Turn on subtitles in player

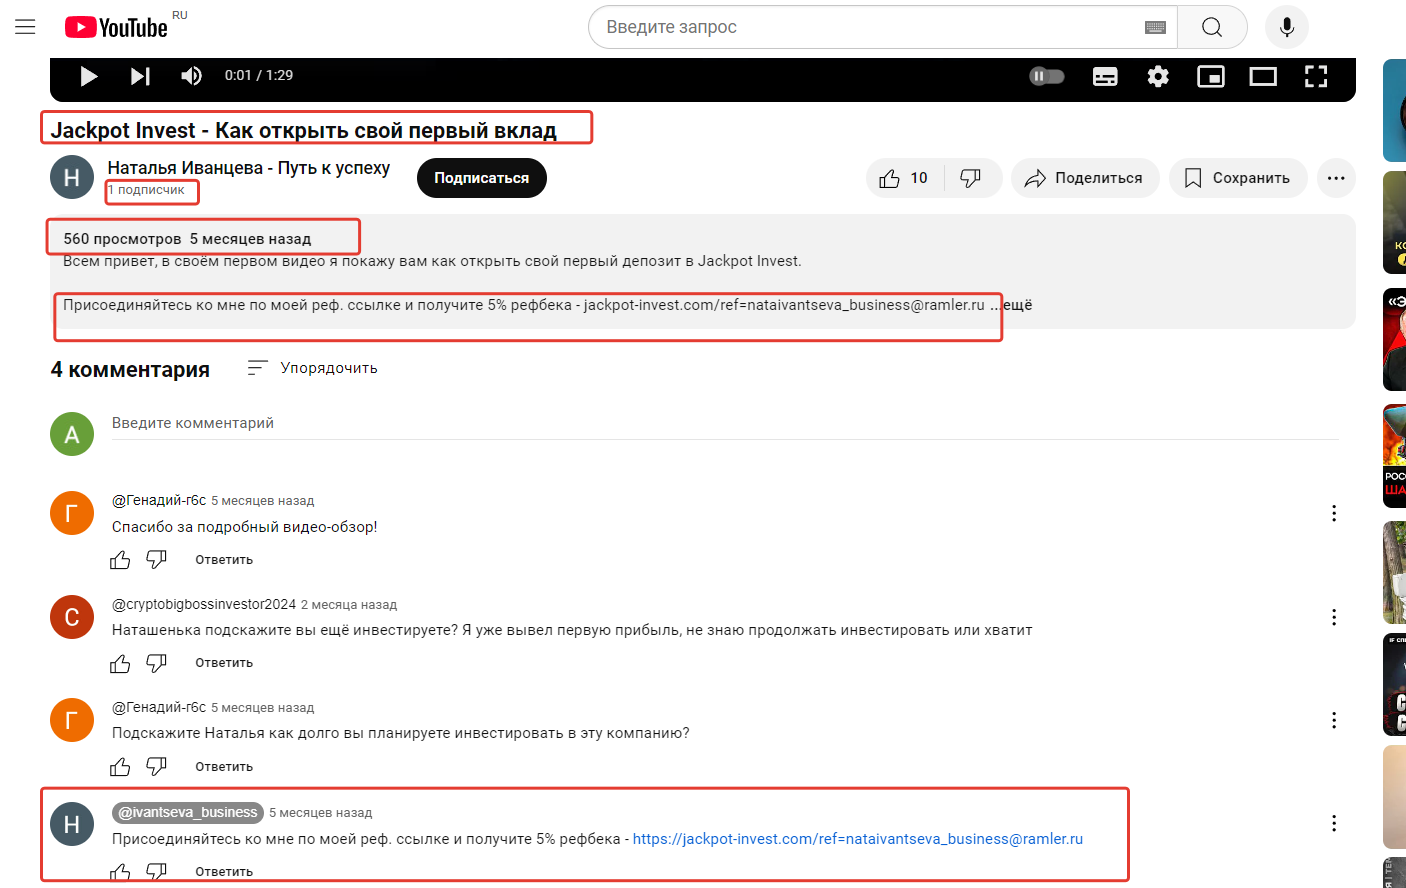tap(1105, 76)
